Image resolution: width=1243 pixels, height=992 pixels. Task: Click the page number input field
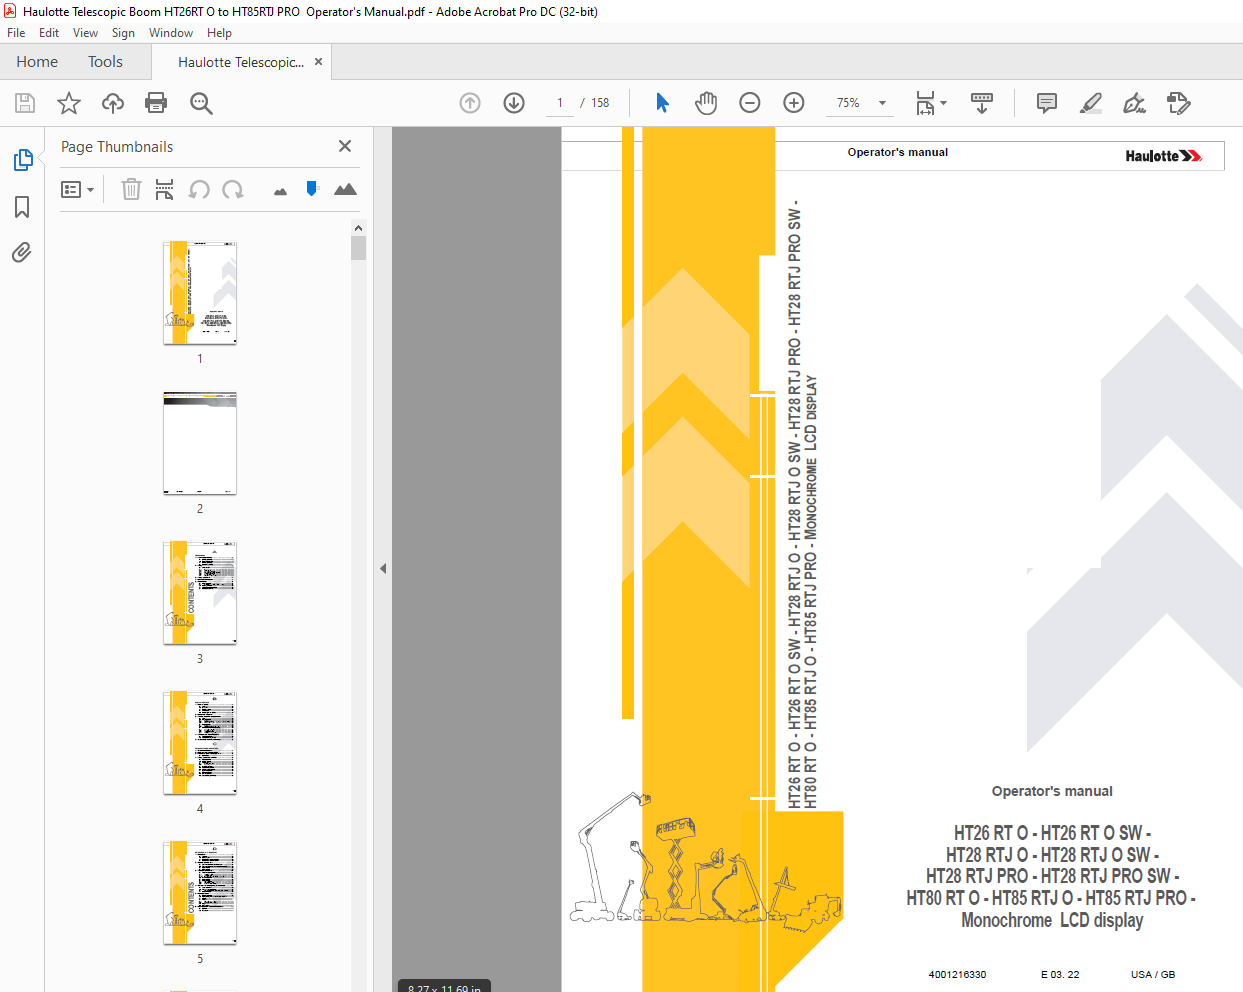(x=560, y=103)
